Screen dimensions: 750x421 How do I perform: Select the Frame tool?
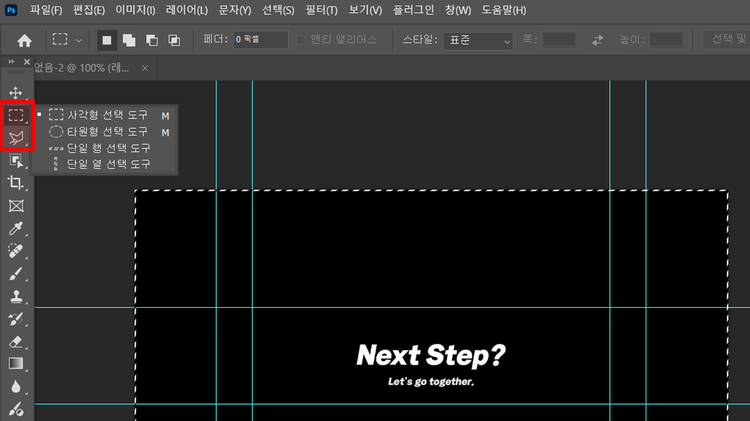click(16, 206)
